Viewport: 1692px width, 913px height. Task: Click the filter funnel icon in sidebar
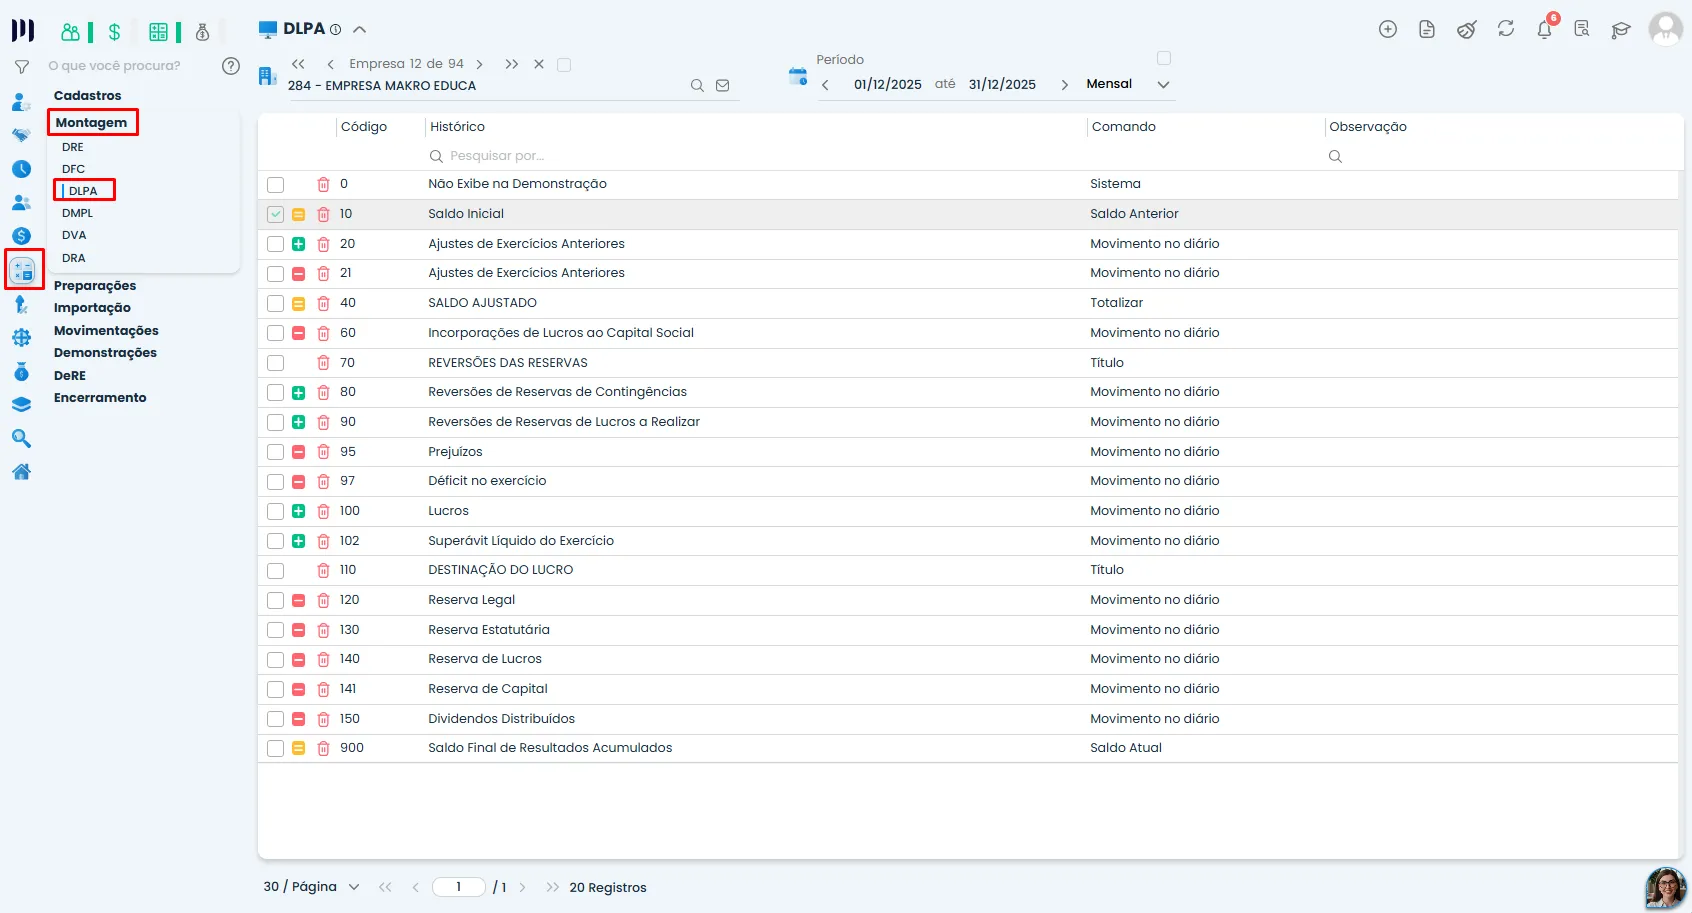21,67
